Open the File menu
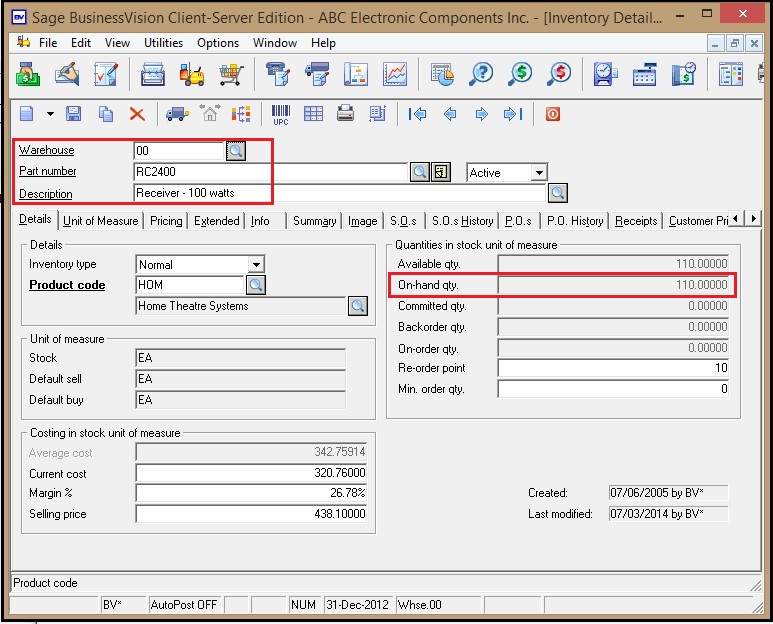Screen dimensions: 773x624 point(48,43)
